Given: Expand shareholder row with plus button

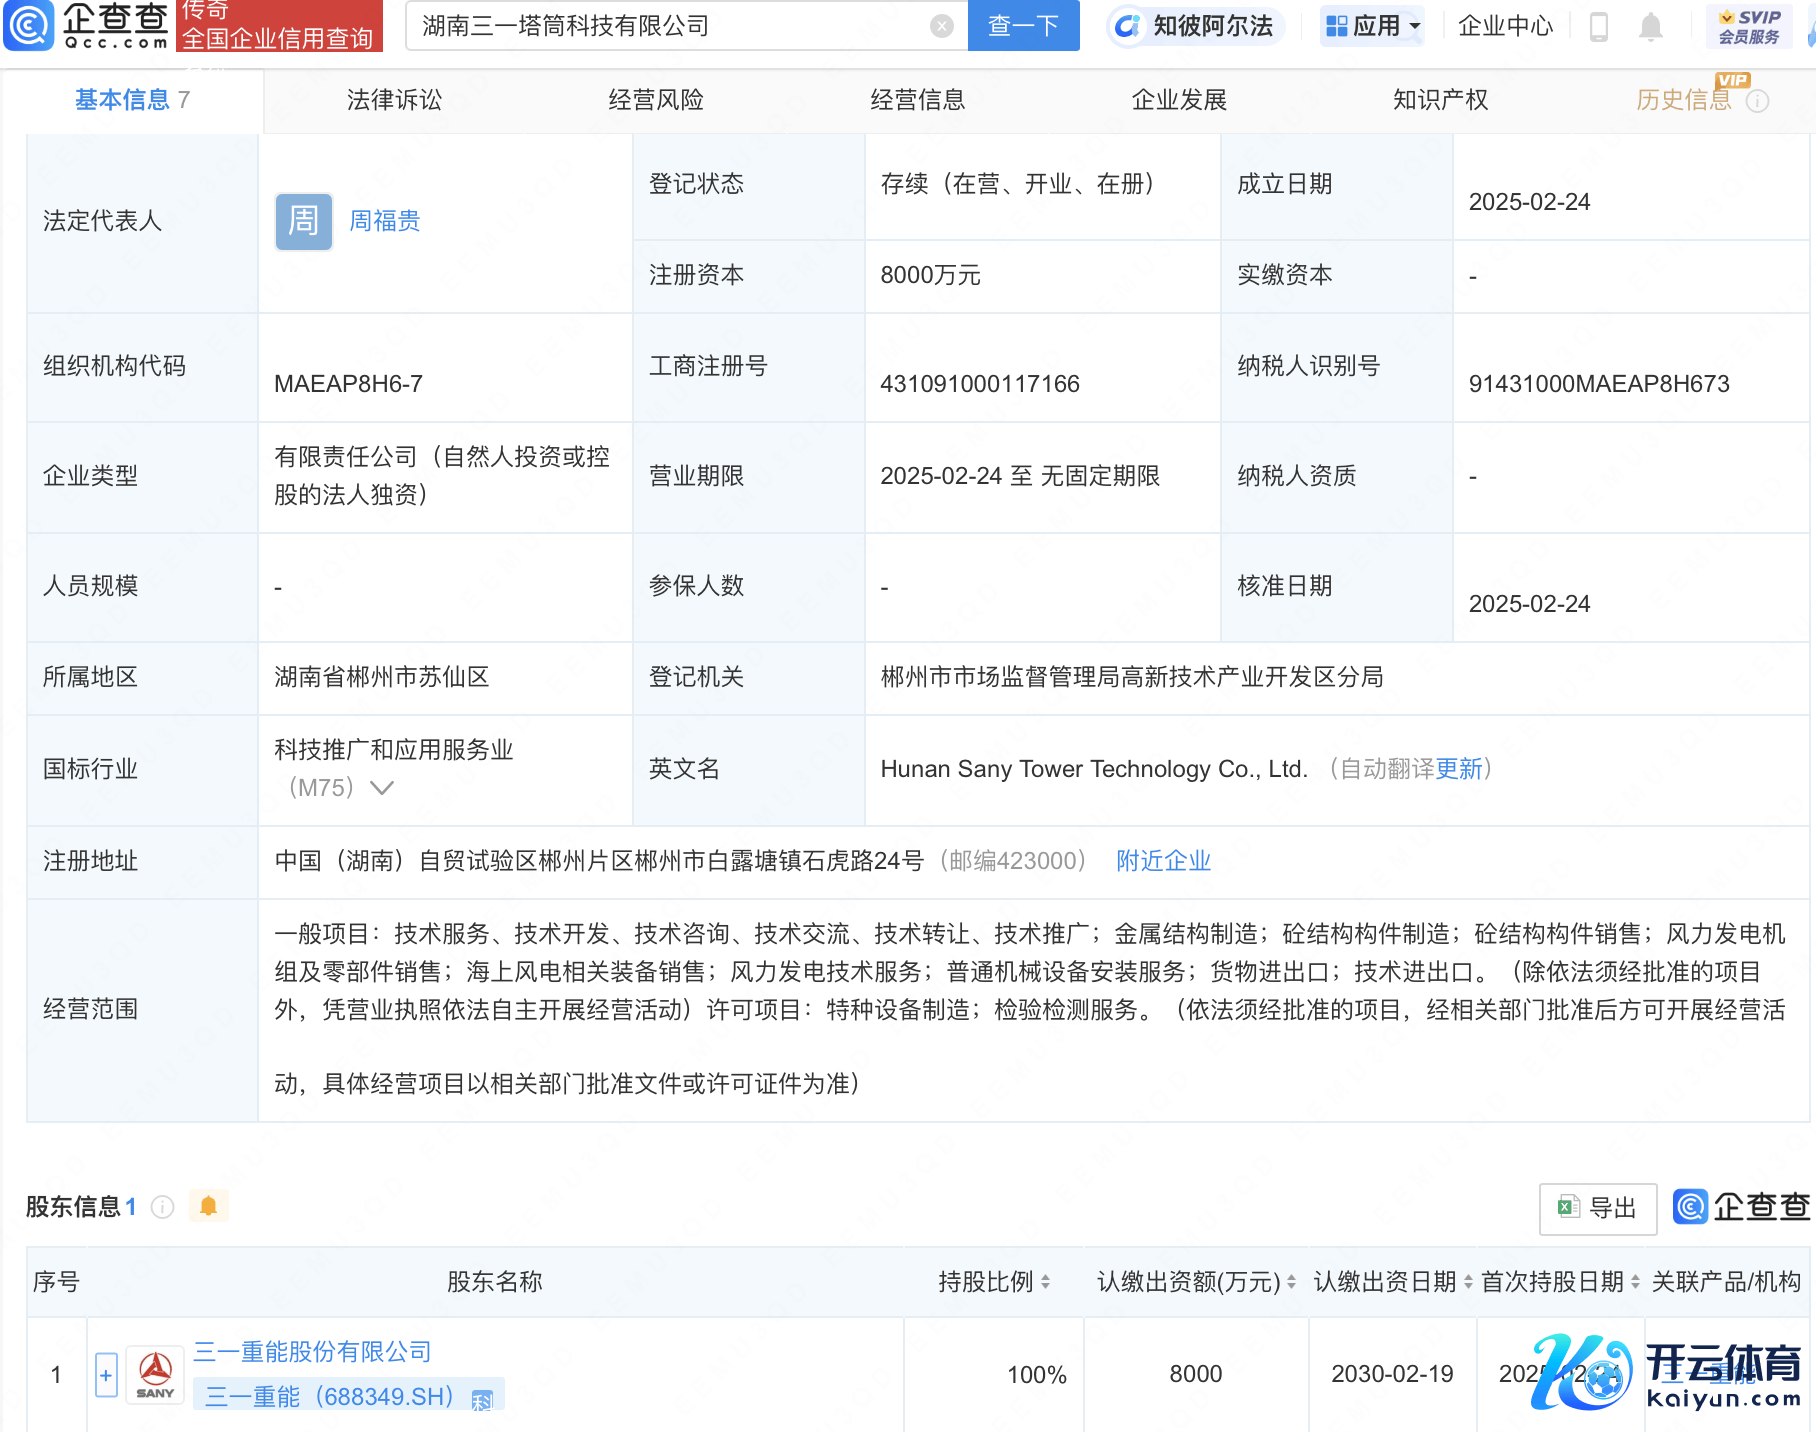Looking at the screenshot, I should coord(106,1375).
